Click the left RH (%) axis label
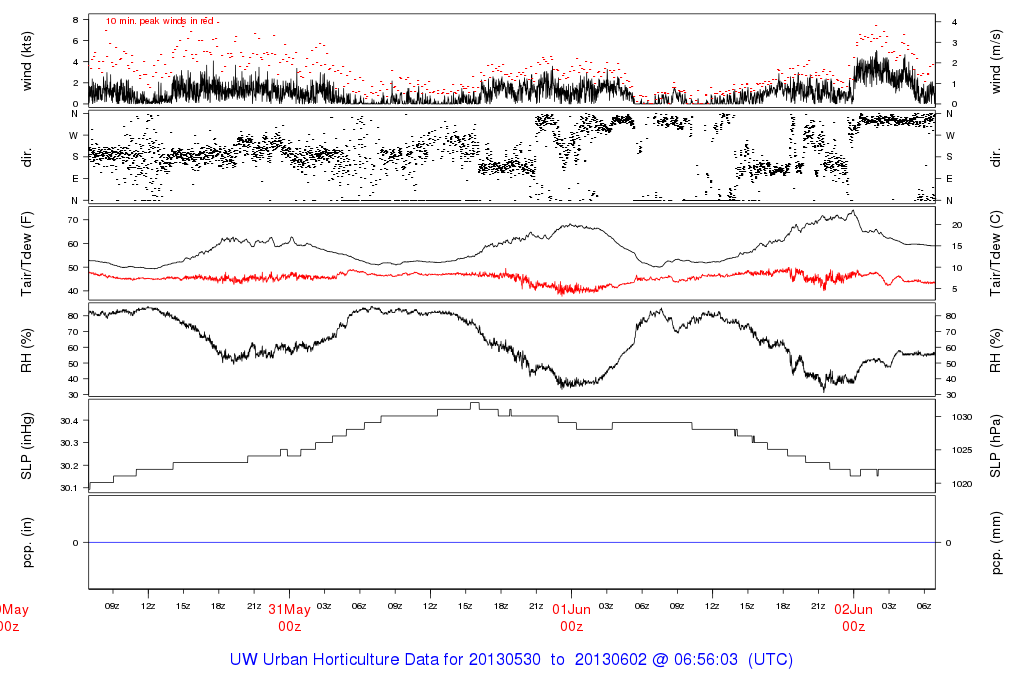This screenshot has width=1024, height=700. point(26,350)
